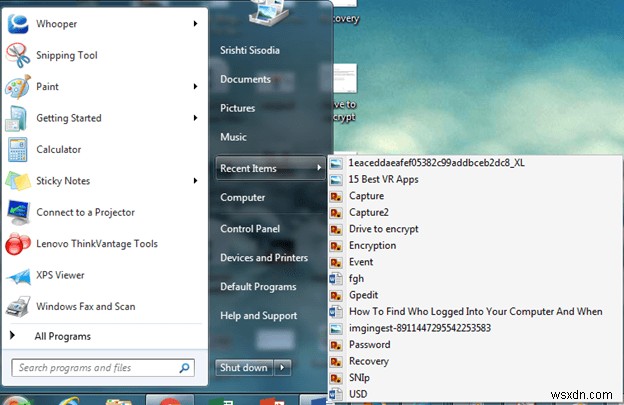Click icon beside Gpedit item
624x405 pixels.
point(336,296)
